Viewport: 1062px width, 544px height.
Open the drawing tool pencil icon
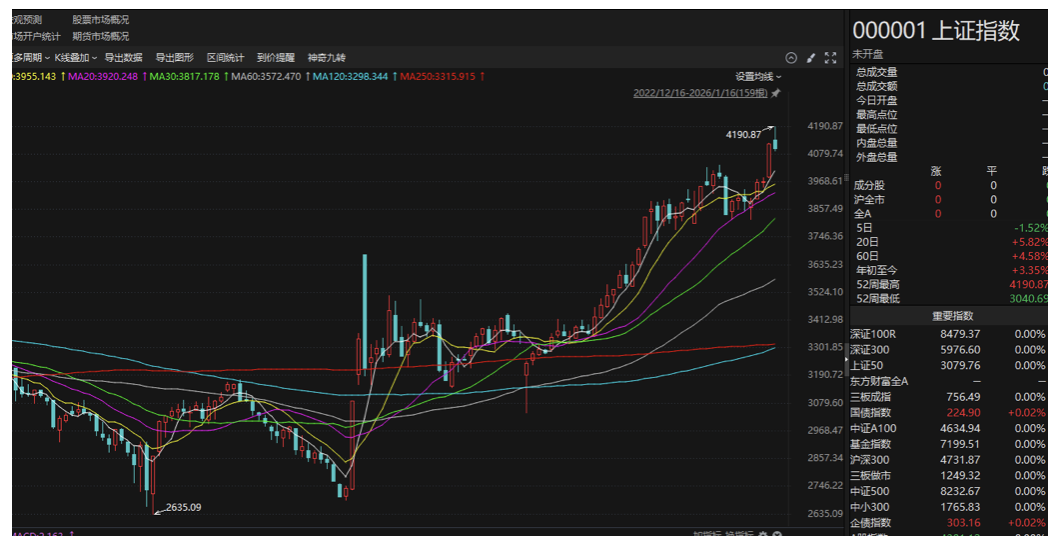[811, 58]
